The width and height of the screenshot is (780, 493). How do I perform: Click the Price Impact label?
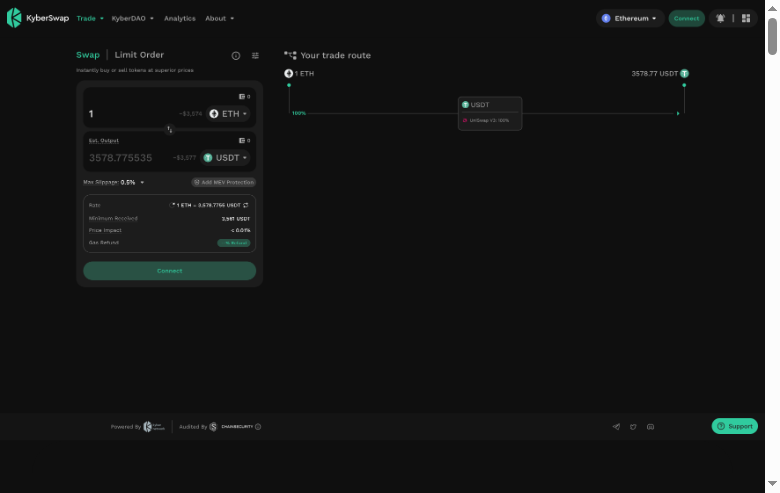[105, 230]
